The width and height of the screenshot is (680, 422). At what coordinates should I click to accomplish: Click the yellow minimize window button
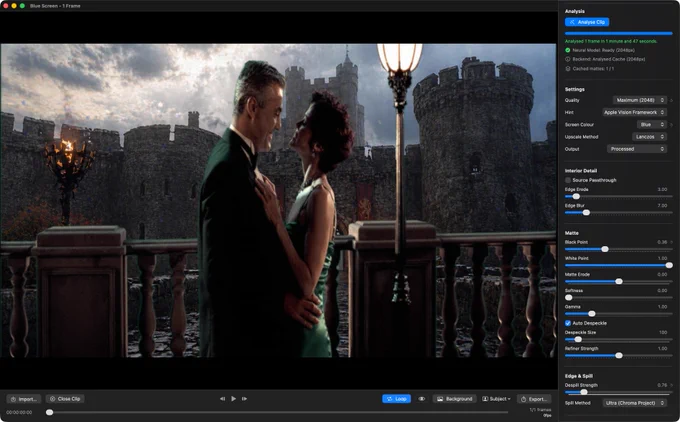click(x=14, y=6)
